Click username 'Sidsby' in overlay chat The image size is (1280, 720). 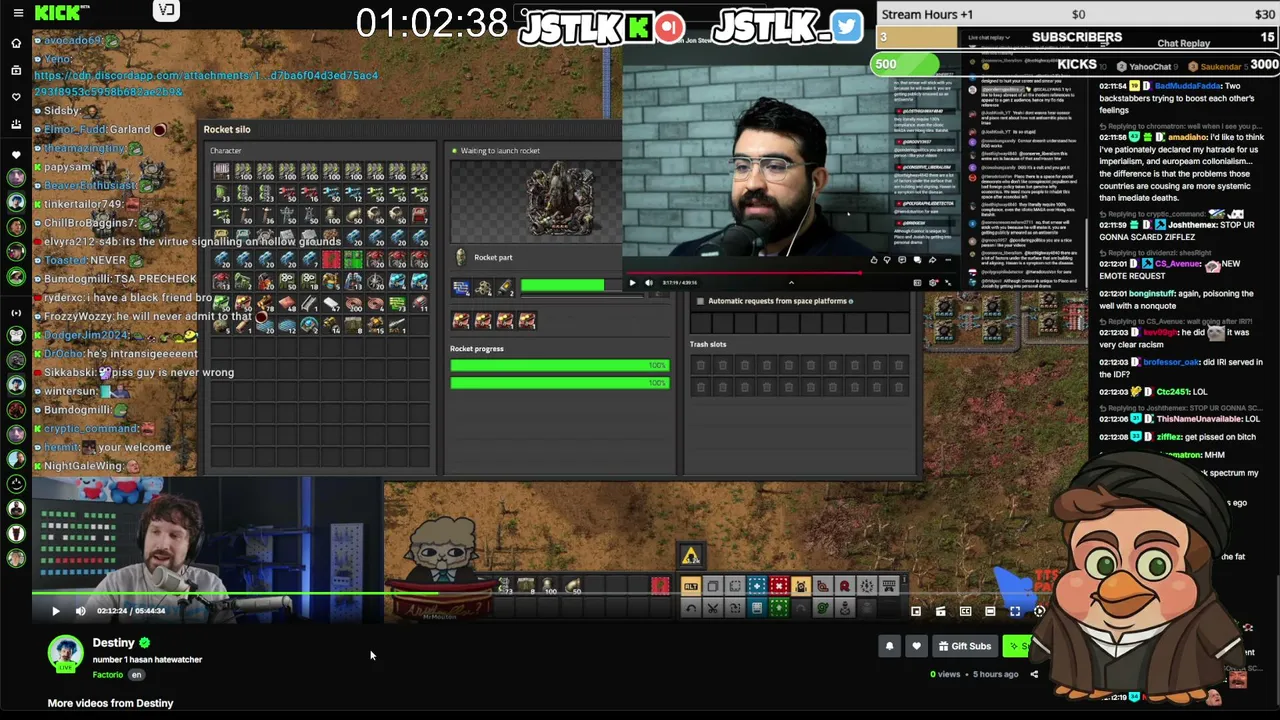click(x=61, y=110)
